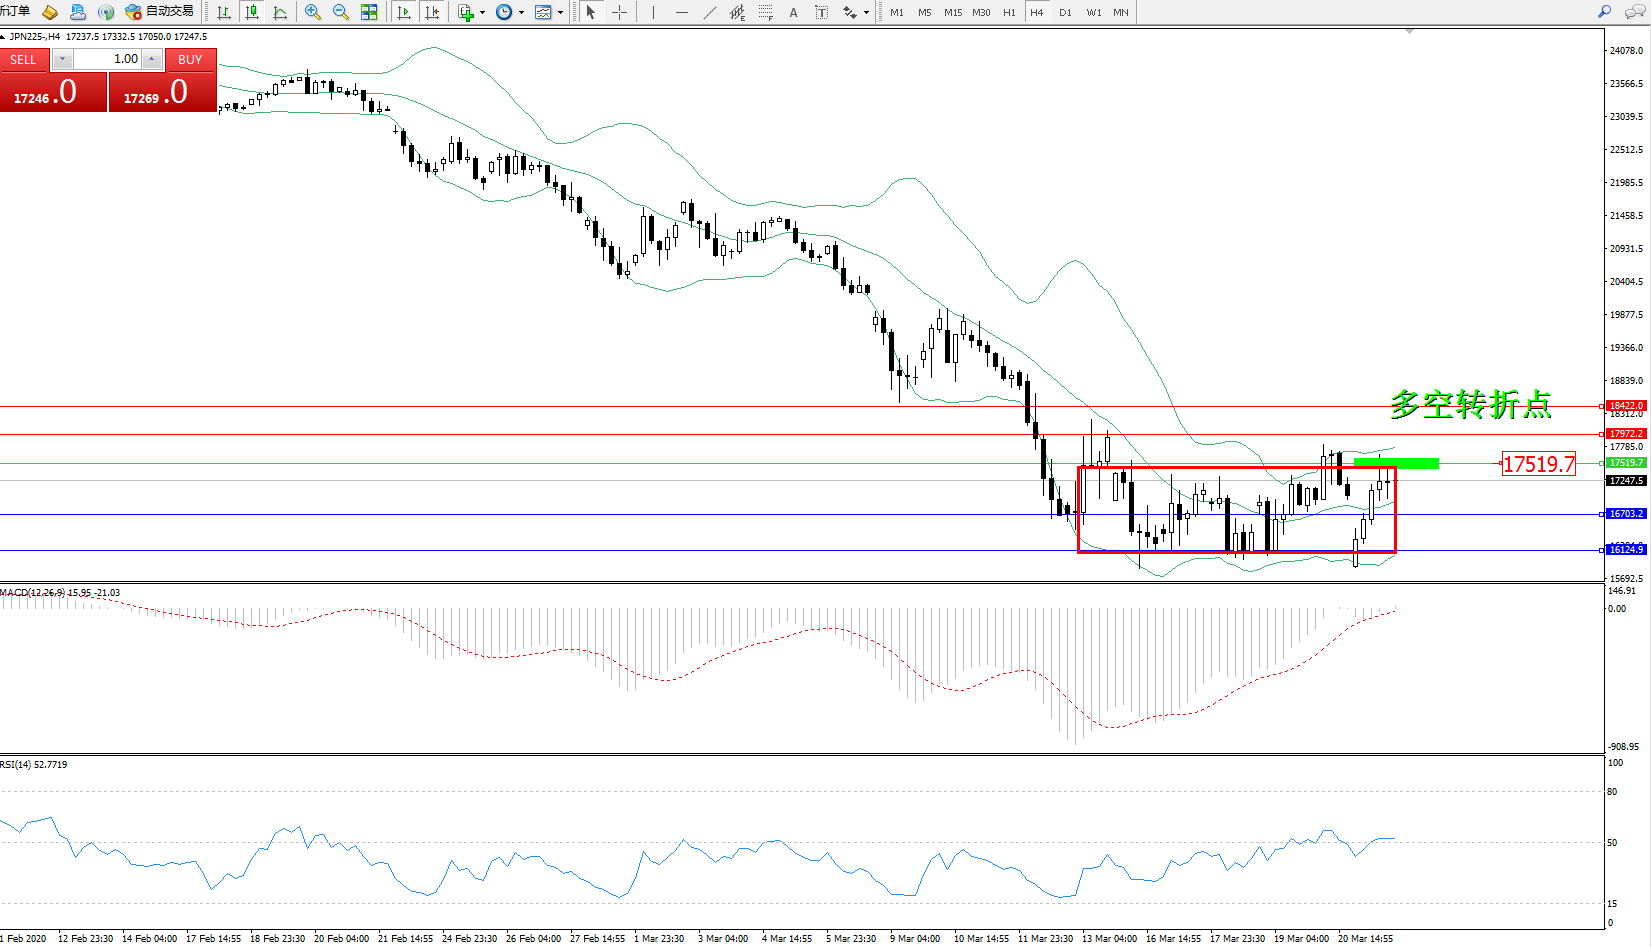
Task: Open the periodicity clock dropdown arrow
Action: (521, 13)
